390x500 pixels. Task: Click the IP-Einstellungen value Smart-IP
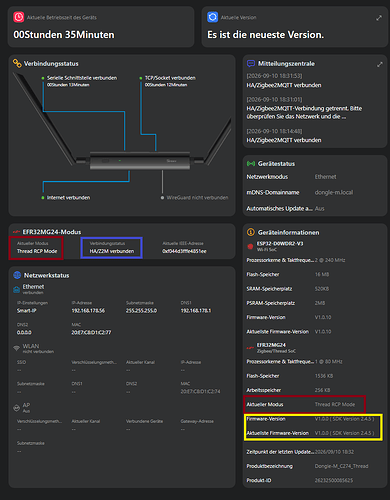click(27, 310)
